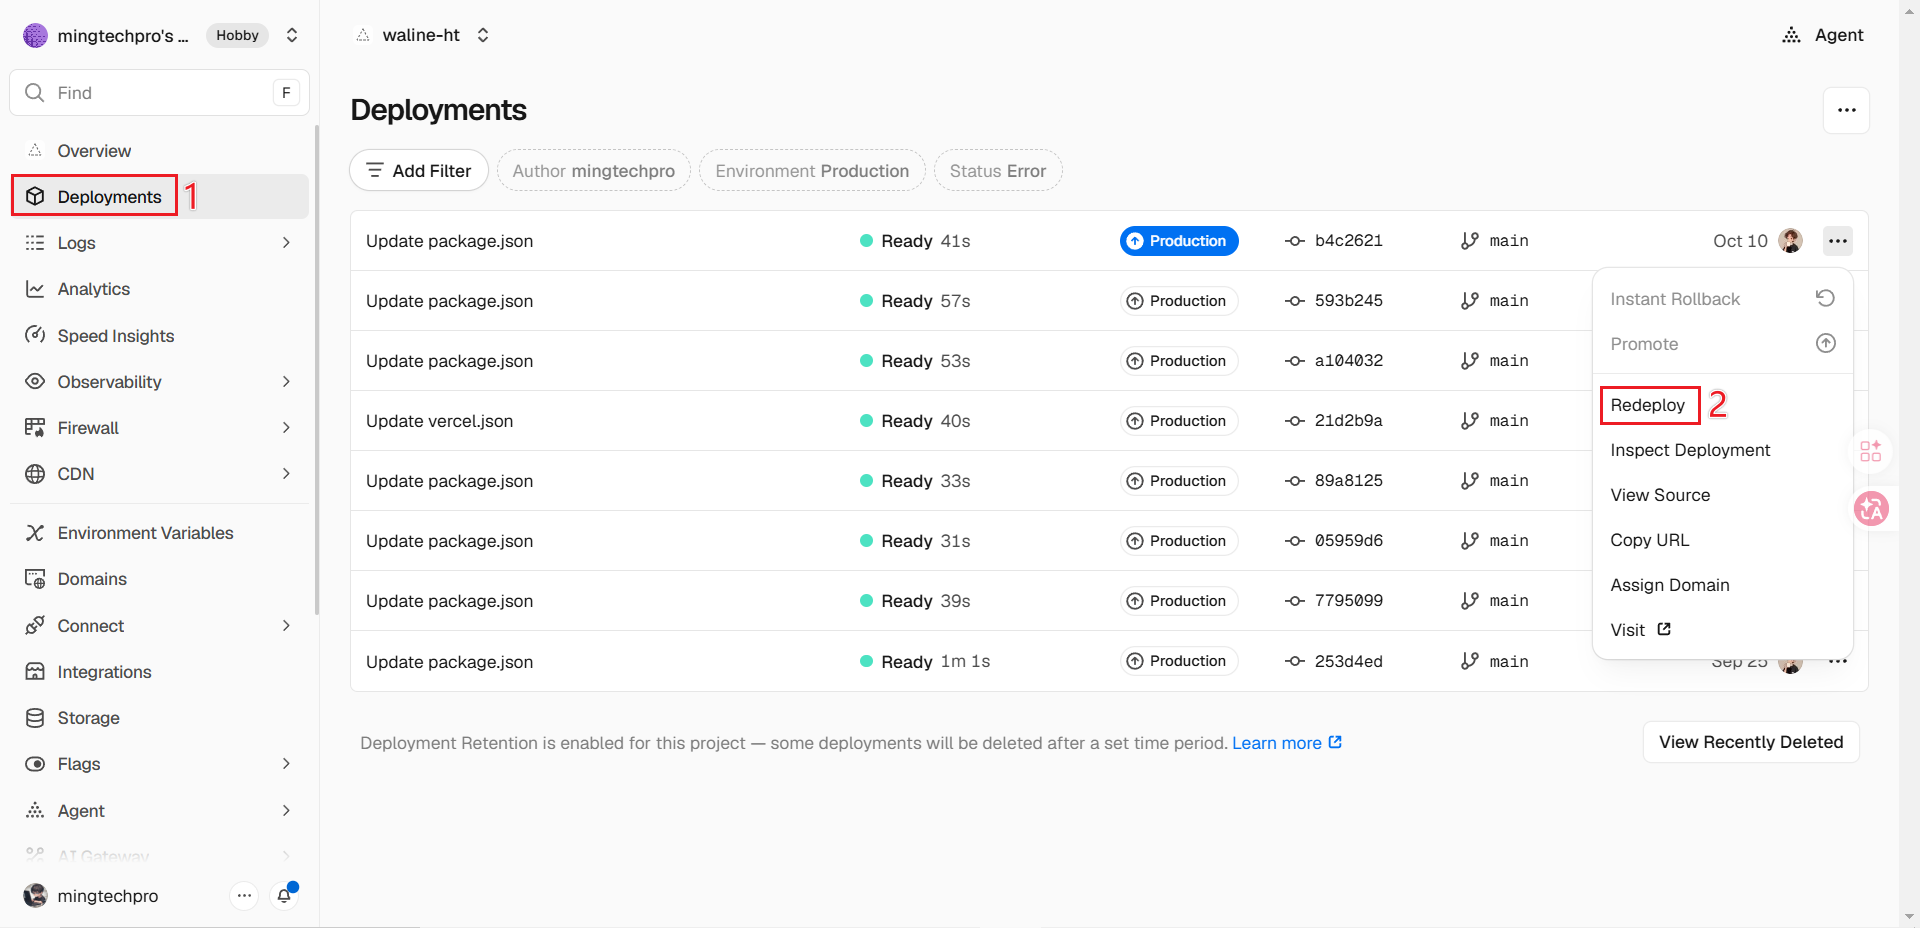1920x928 pixels.
Task: Click View Recently Deleted button
Action: click(1751, 742)
